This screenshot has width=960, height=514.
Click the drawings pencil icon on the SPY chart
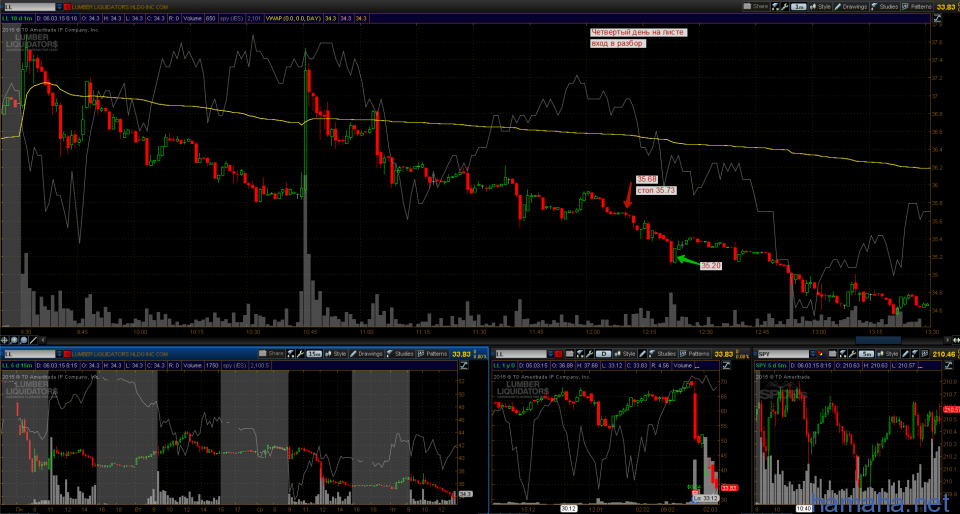905,354
